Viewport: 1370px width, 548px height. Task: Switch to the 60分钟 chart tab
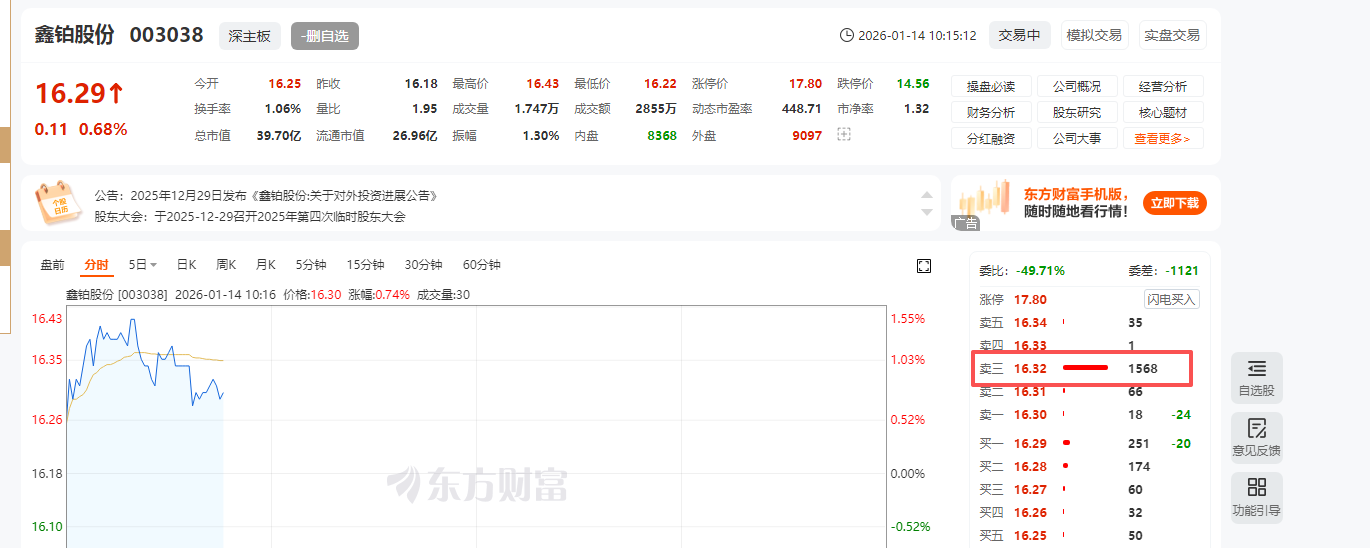click(x=481, y=265)
